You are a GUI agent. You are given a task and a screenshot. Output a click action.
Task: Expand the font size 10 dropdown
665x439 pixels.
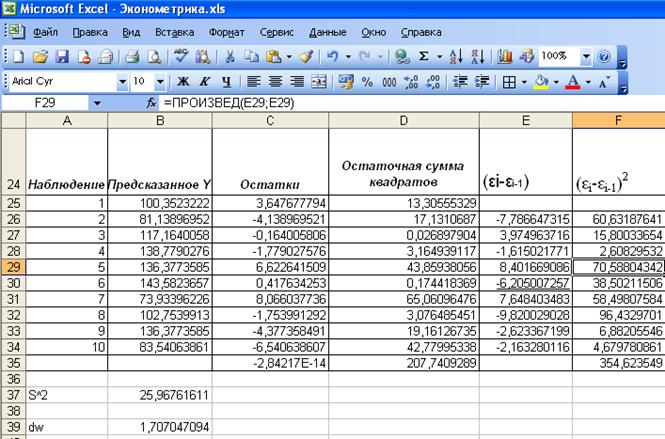(160, 81)
